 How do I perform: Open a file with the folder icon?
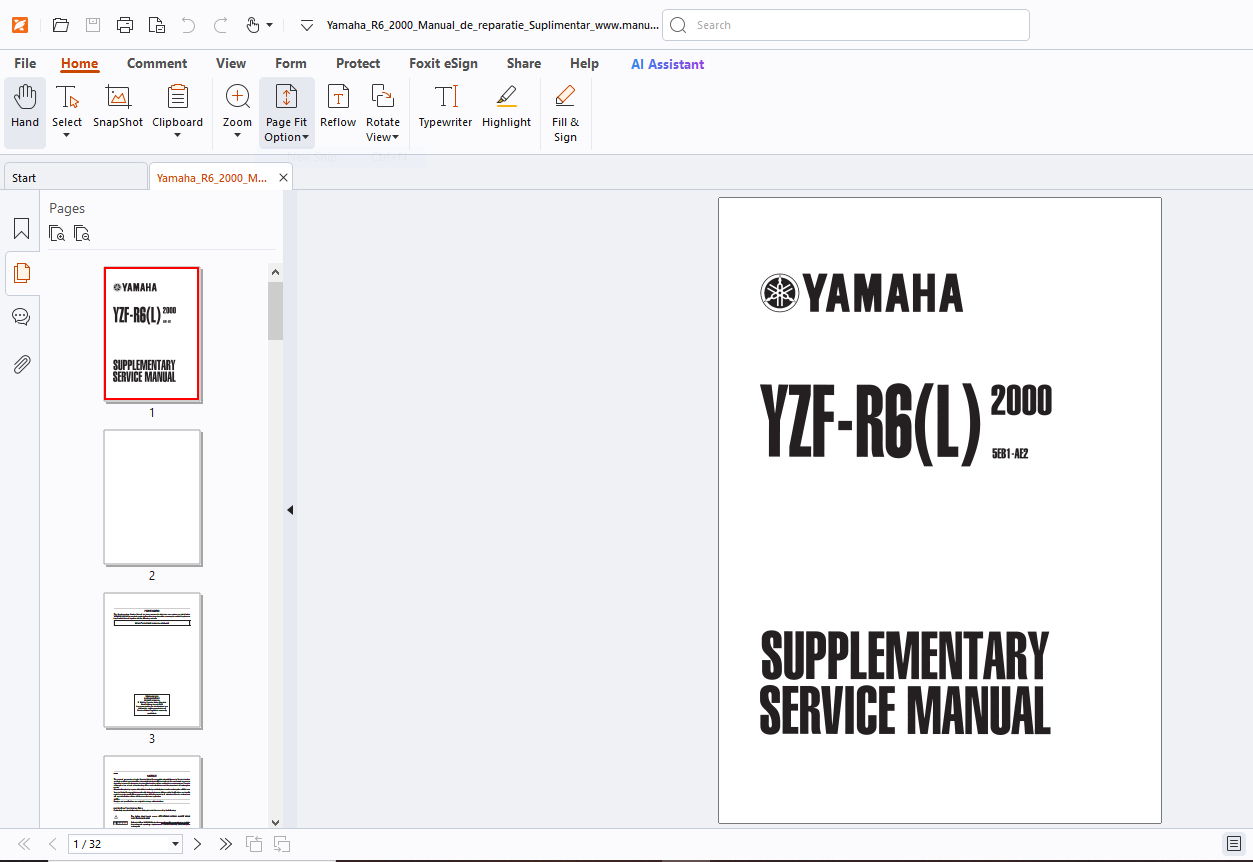pos(60,25)
